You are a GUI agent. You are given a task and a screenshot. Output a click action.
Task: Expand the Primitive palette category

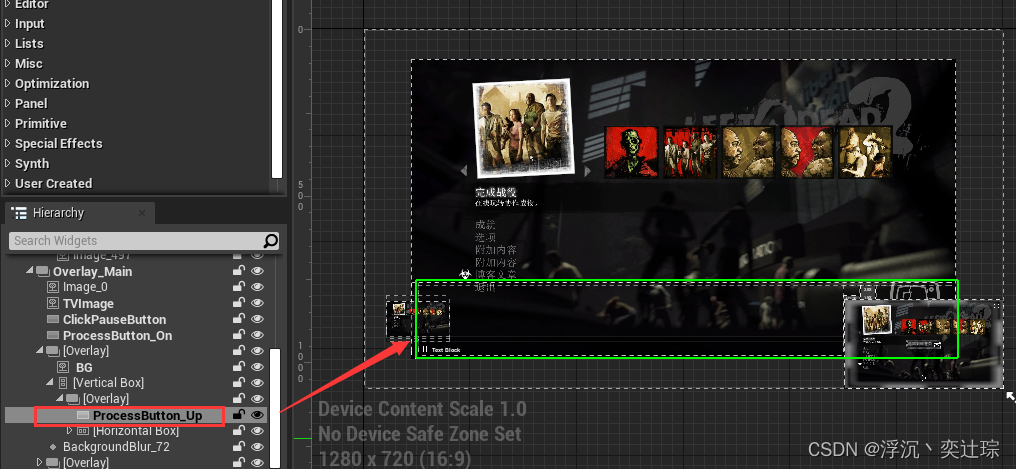8,123
